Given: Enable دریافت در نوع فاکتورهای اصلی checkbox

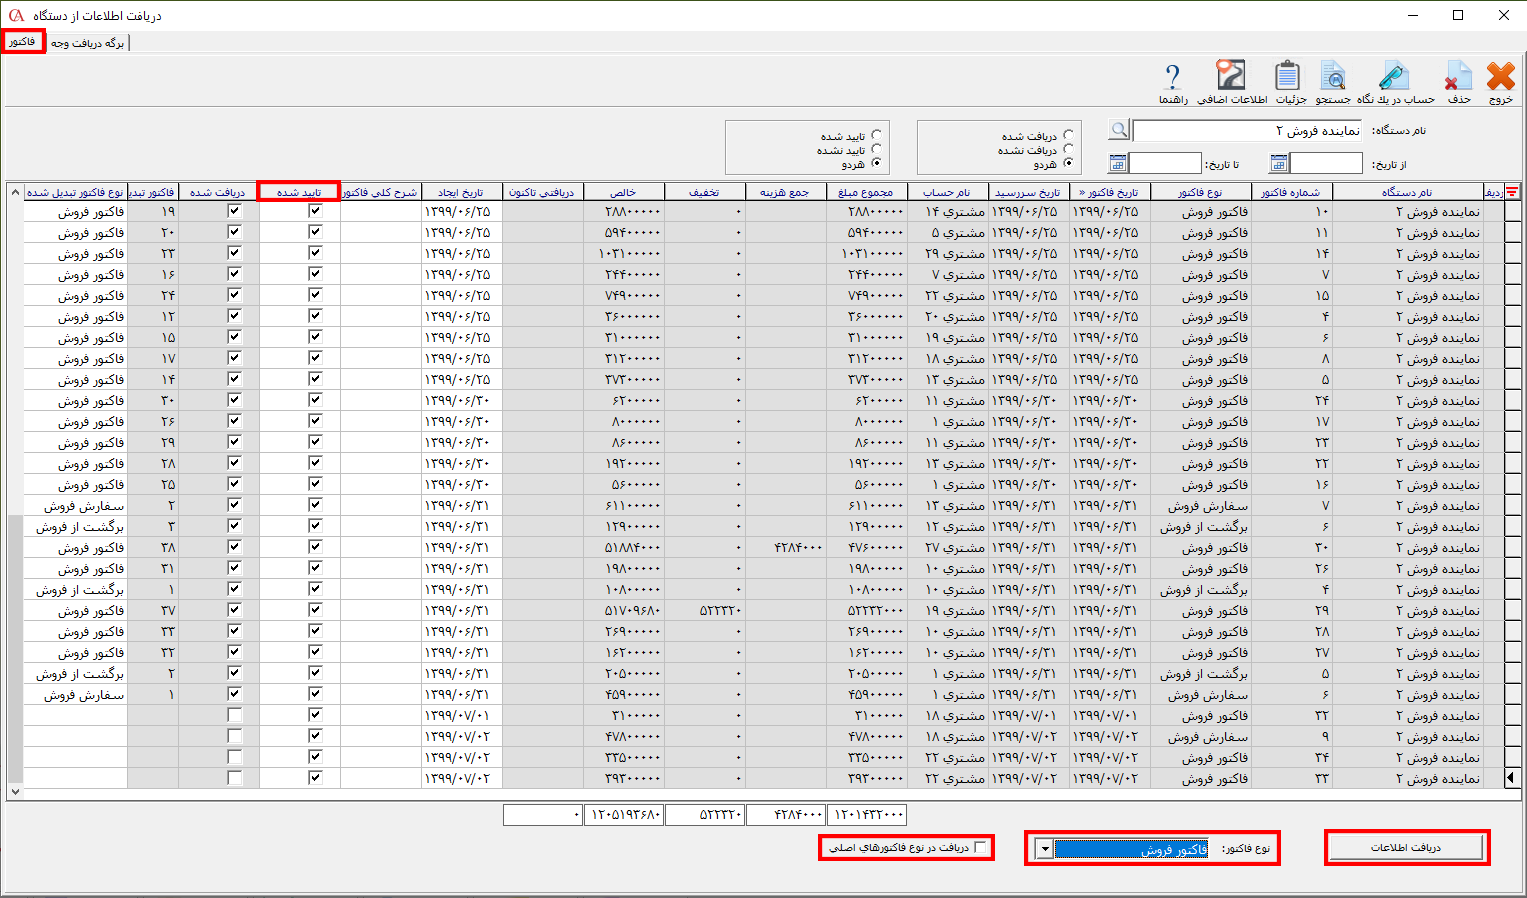Looking at the screenshot, I should (x=980, y=848).
